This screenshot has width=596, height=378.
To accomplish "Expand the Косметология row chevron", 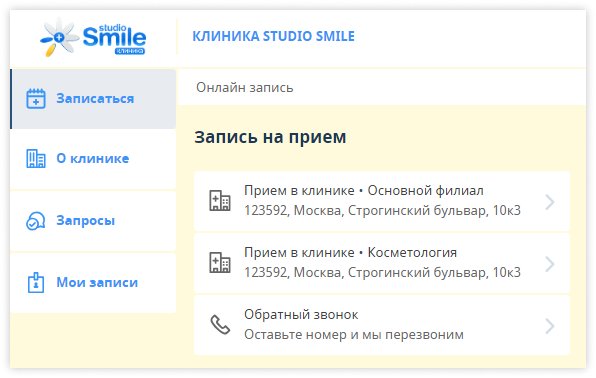I will click(x=550, y=264).
